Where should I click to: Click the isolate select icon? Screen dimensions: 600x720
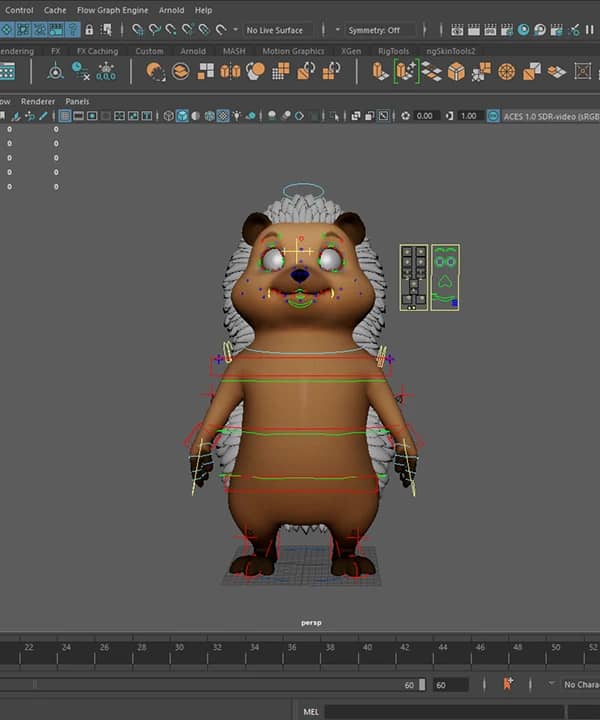coord(334,116)
